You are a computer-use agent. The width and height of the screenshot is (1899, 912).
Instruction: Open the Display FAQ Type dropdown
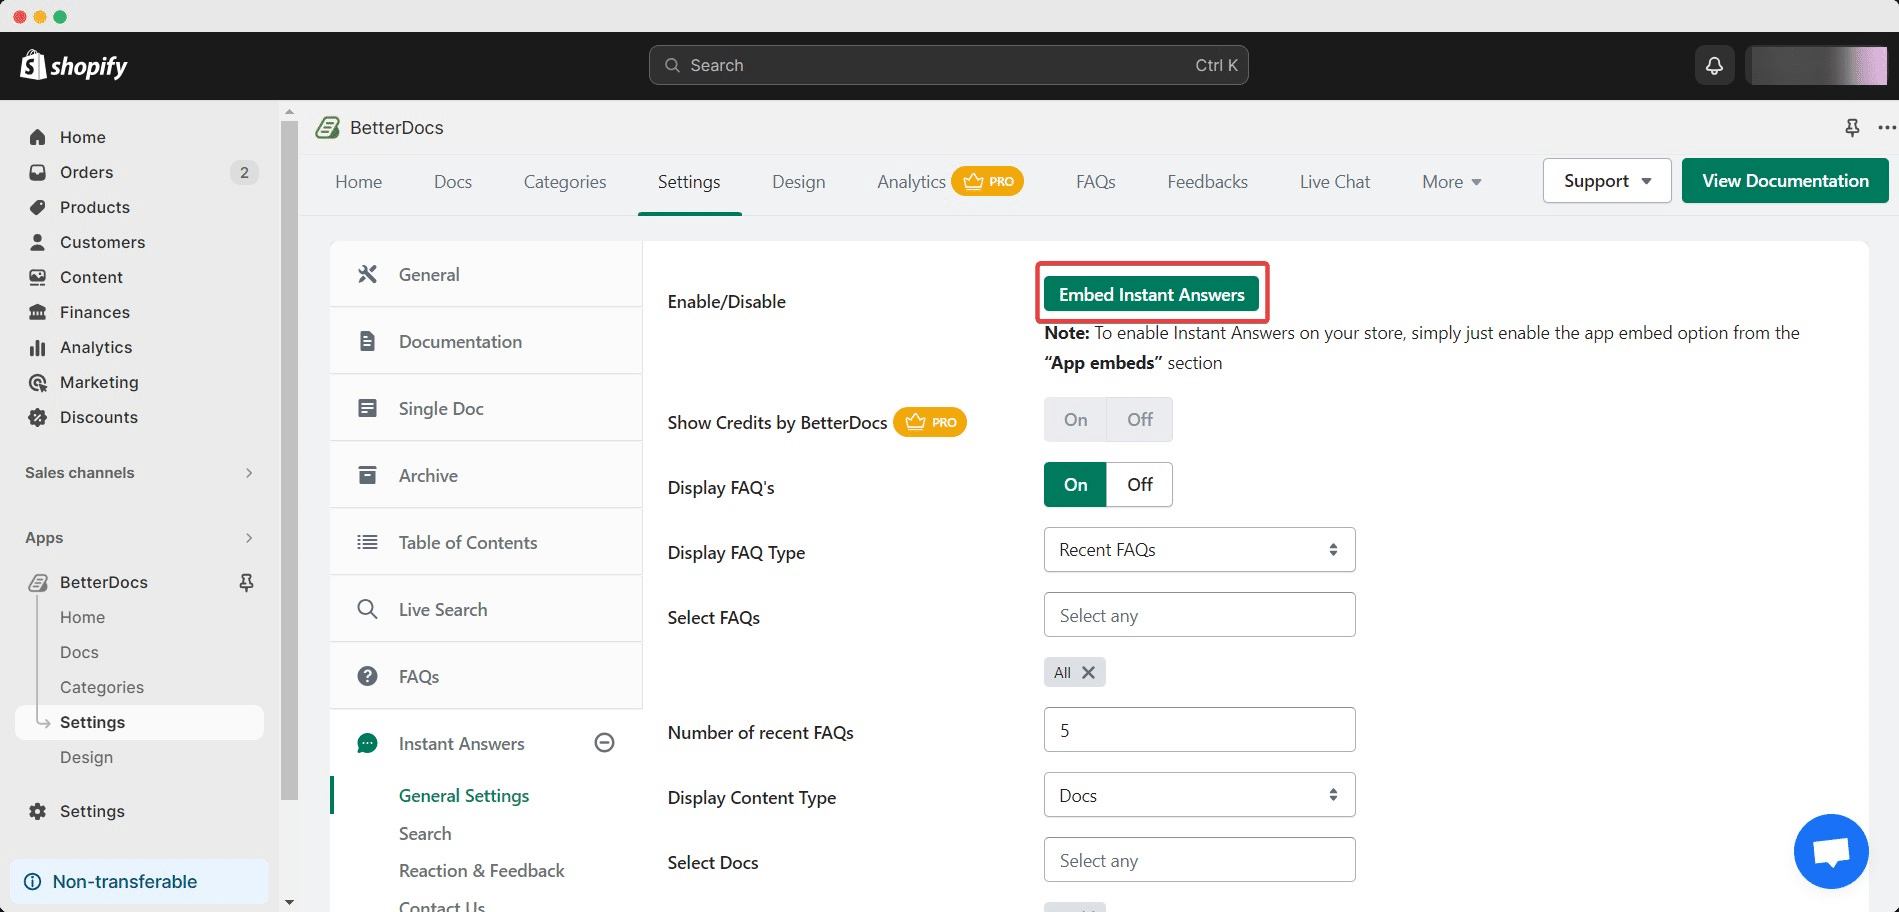click(x=1199, y=550)
